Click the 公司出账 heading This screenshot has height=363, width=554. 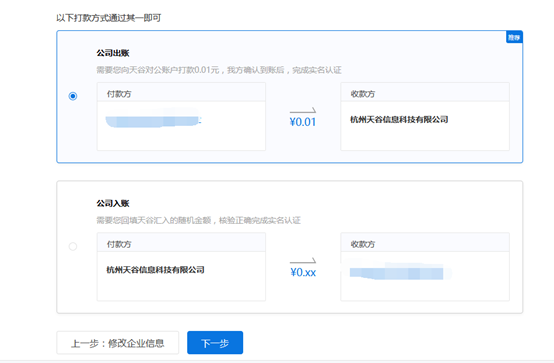click(113, 53)
